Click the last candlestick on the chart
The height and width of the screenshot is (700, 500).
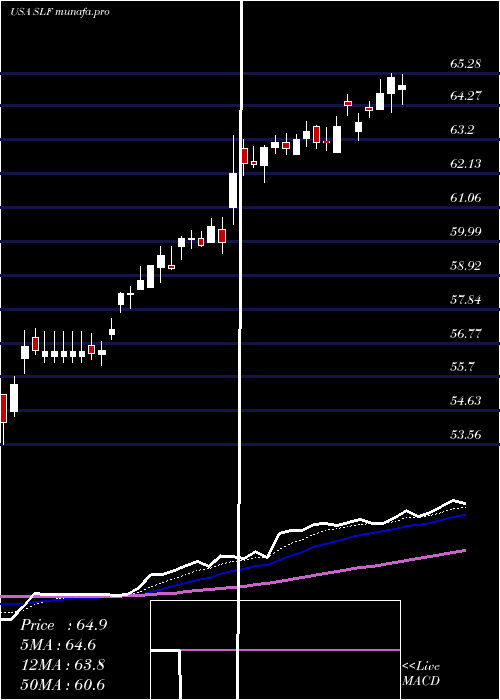pos(402,88)
